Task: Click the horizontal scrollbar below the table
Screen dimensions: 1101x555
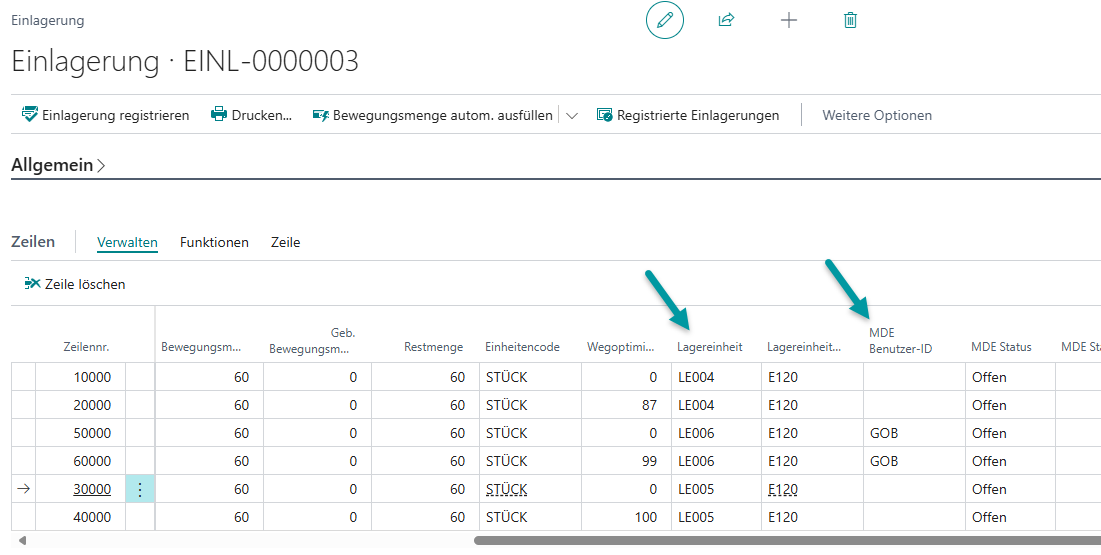Action: tap(780, 541)
